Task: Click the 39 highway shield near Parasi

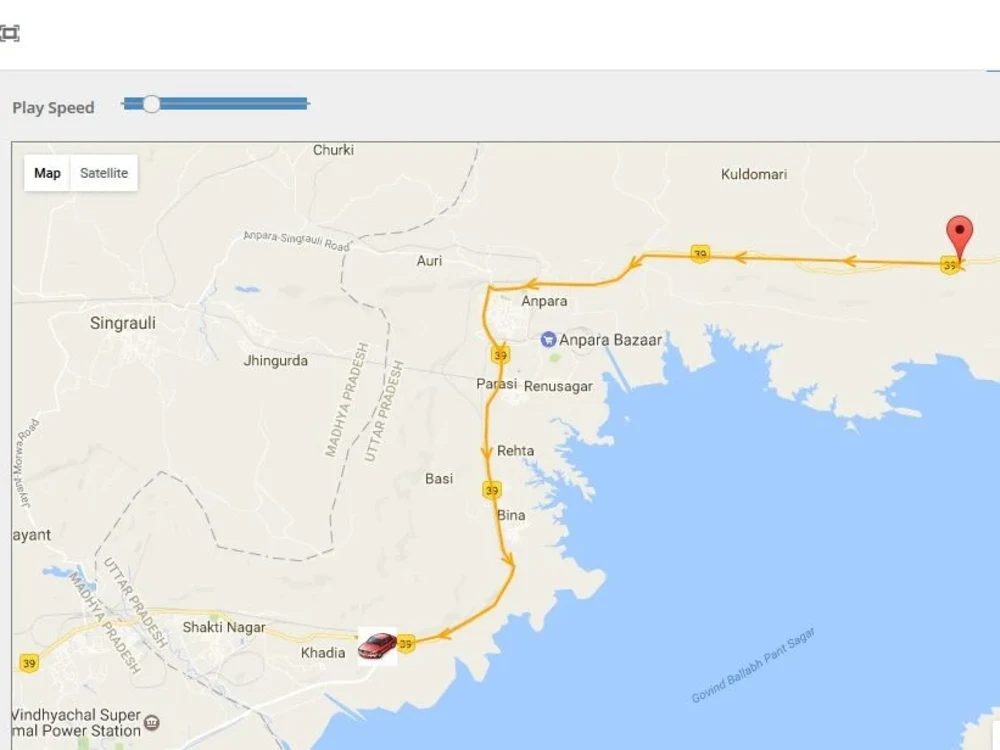Action: 500,355
